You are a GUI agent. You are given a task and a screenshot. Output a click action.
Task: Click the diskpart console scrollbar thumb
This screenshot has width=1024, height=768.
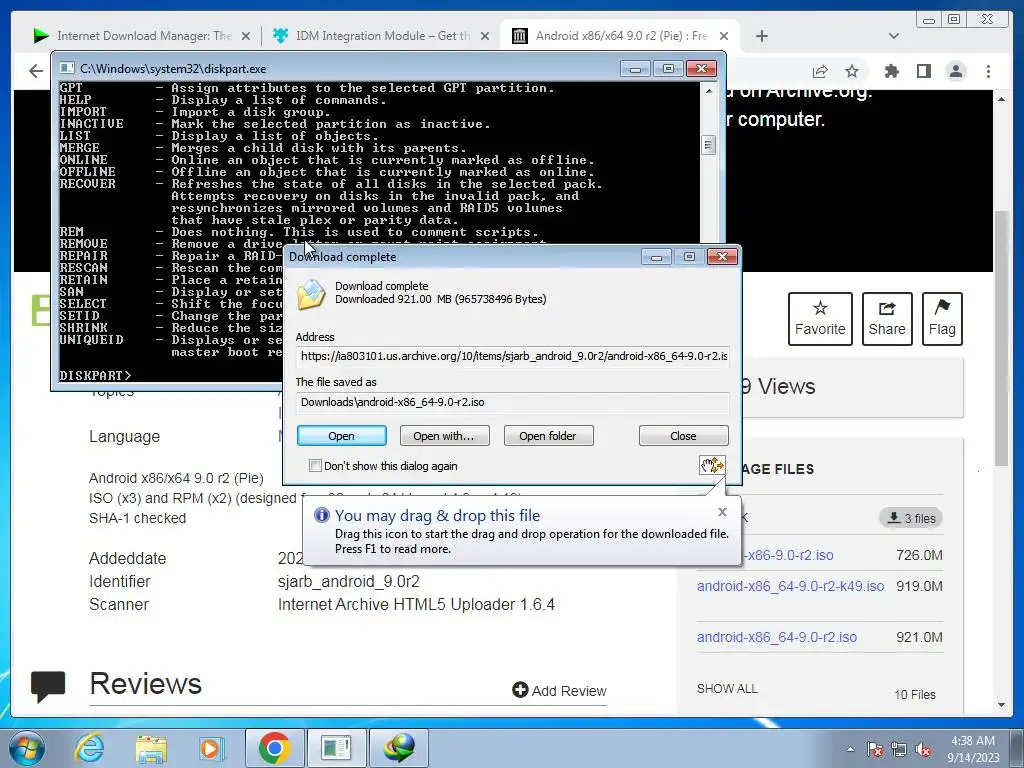coord(709,144)
